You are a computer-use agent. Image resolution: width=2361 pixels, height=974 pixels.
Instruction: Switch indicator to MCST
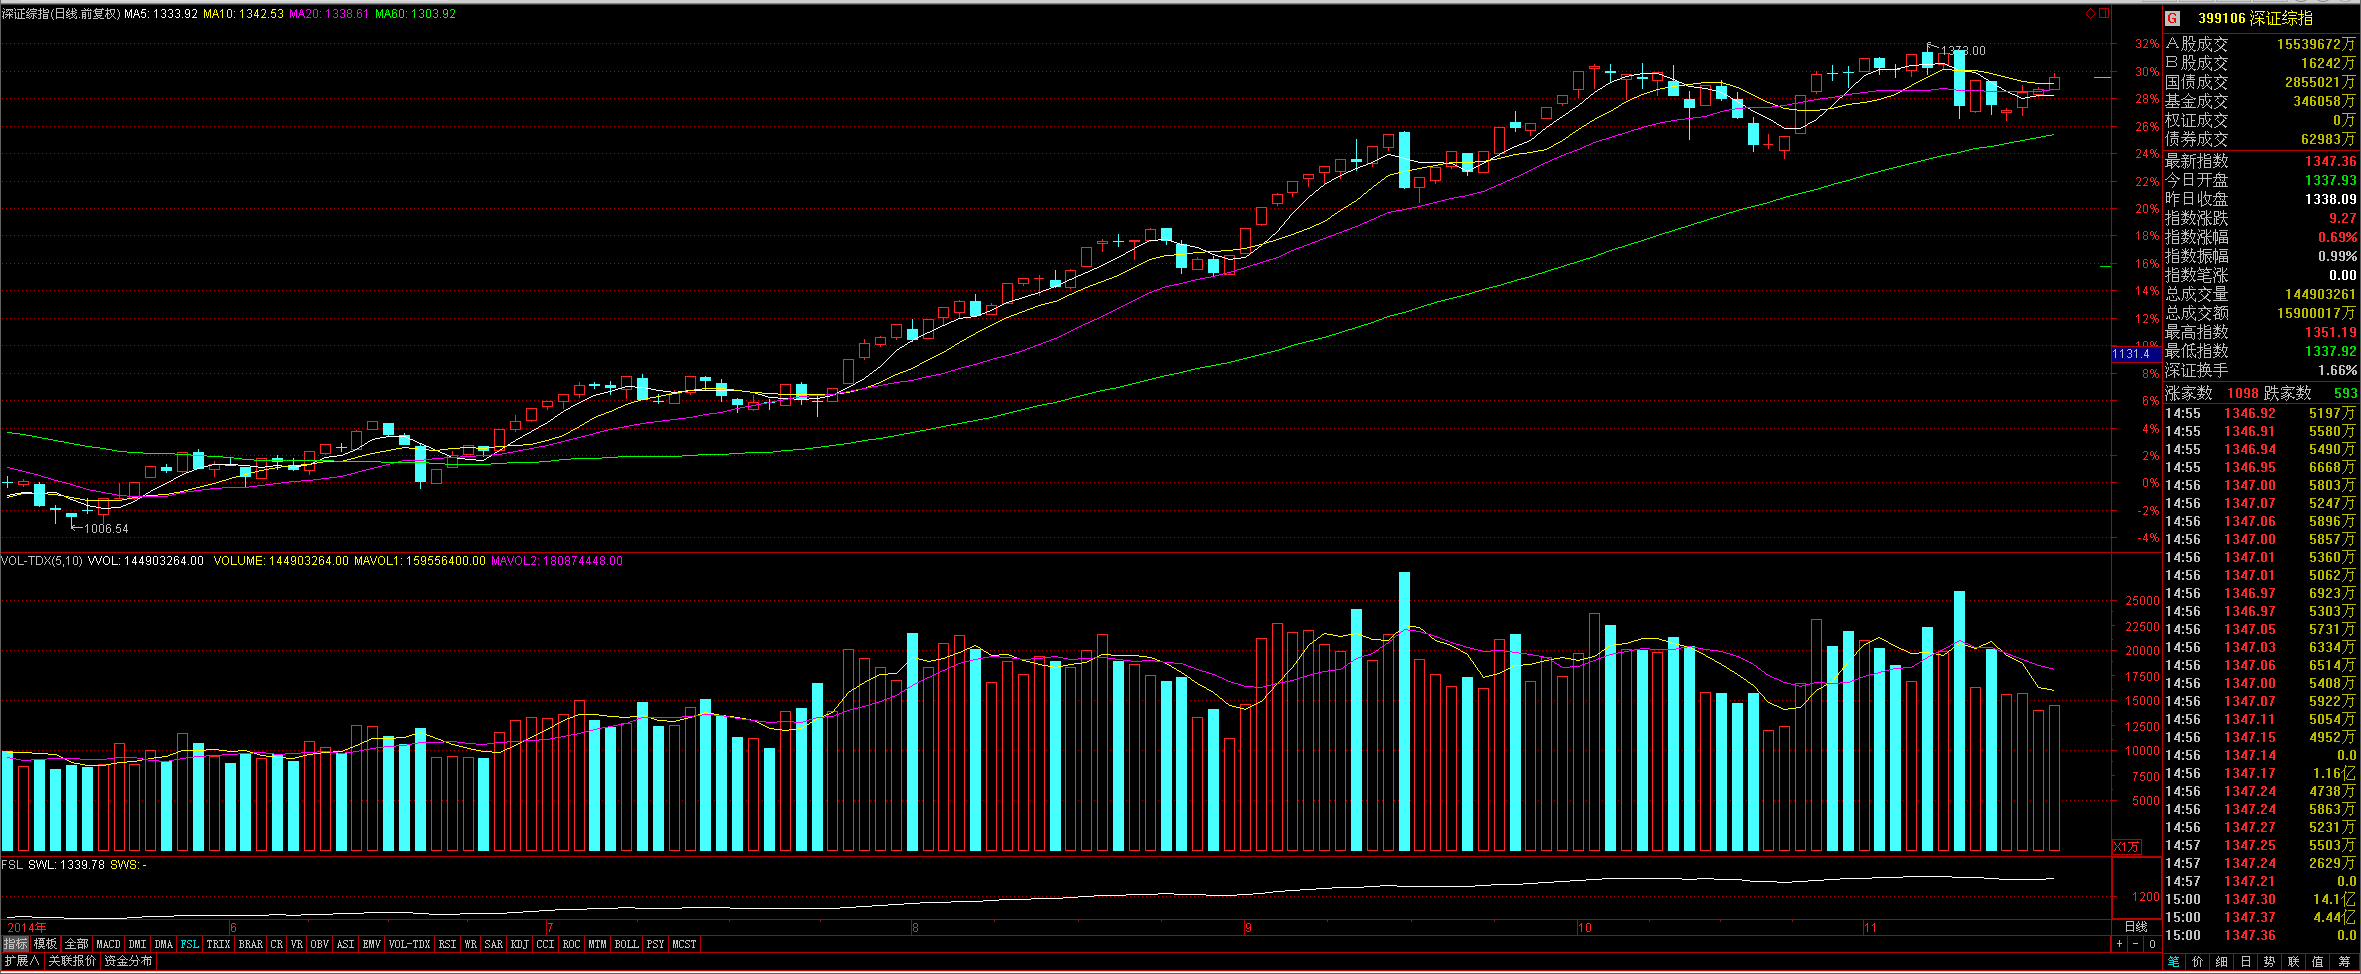[x=685, y=944]
